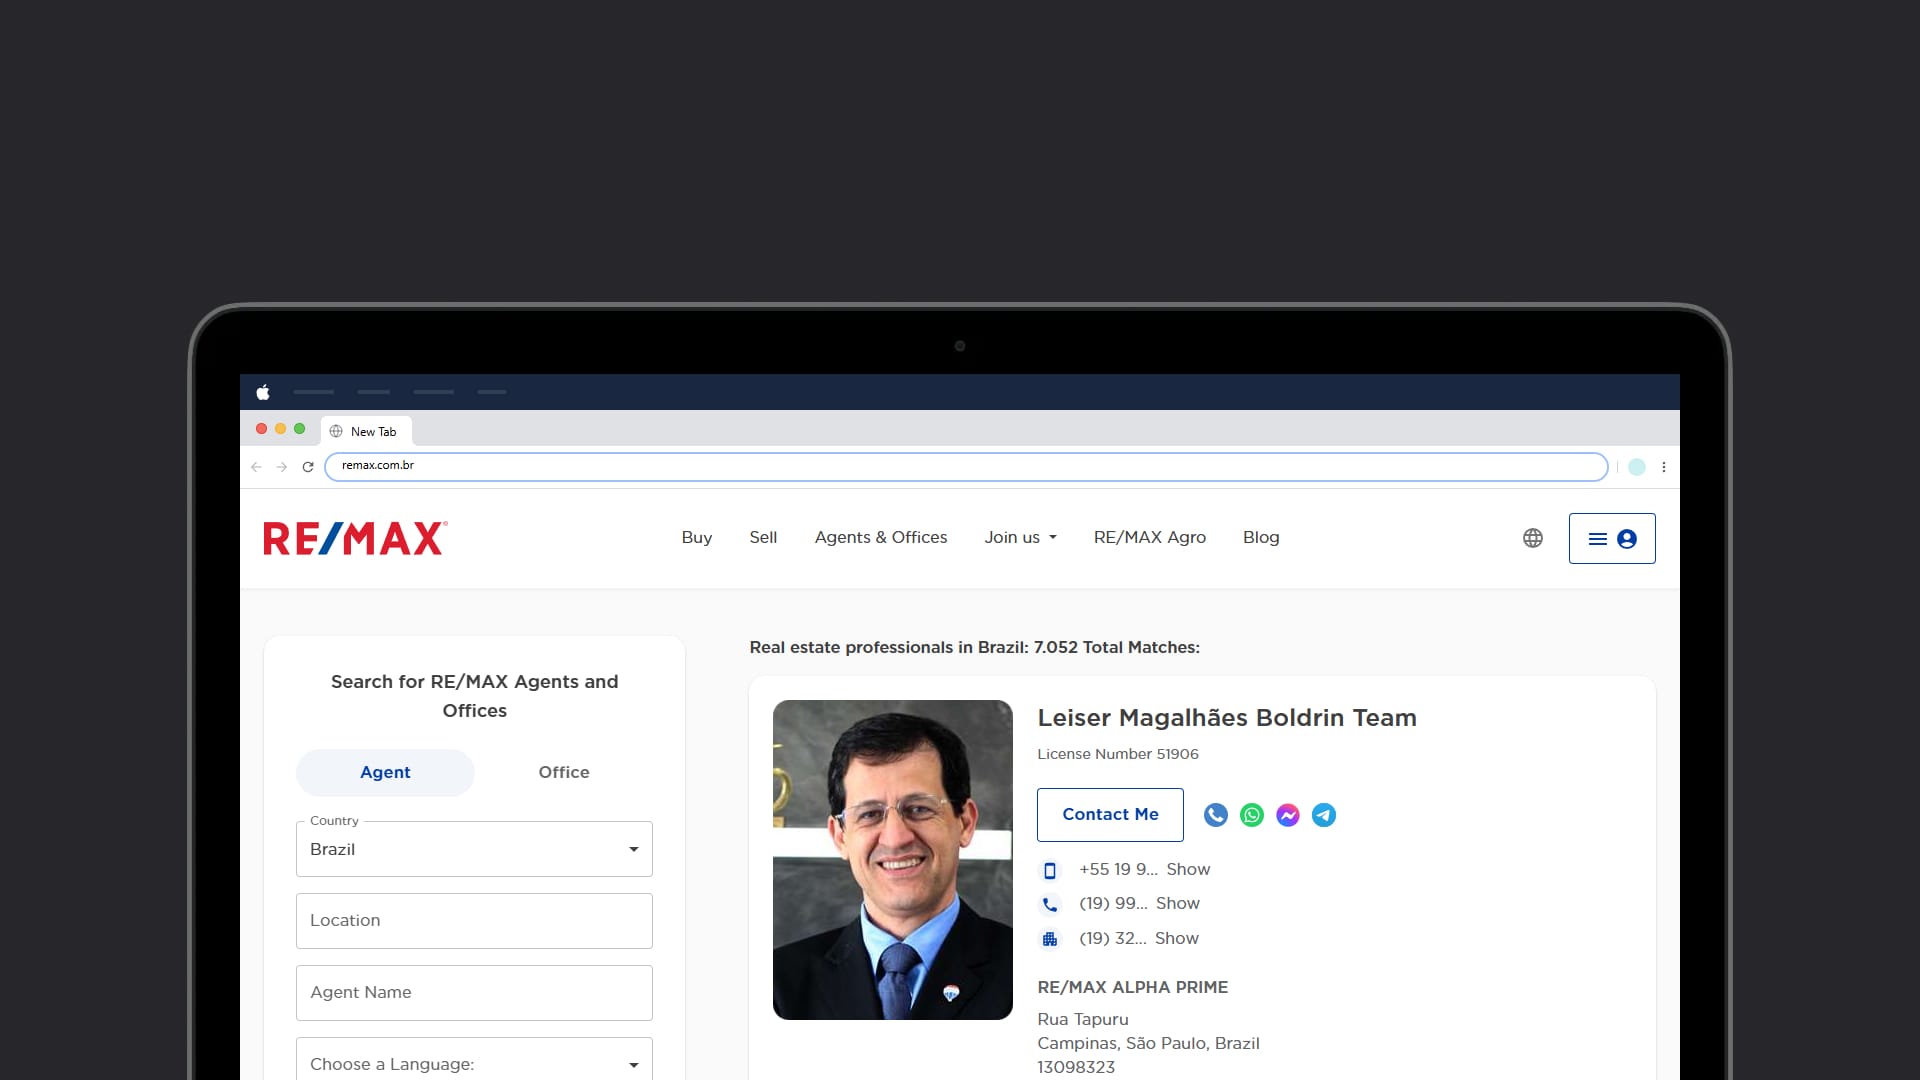Click the Messenger contact icon
The width and height of the screenshot is (1920, 1080).
coord(1287,815)
